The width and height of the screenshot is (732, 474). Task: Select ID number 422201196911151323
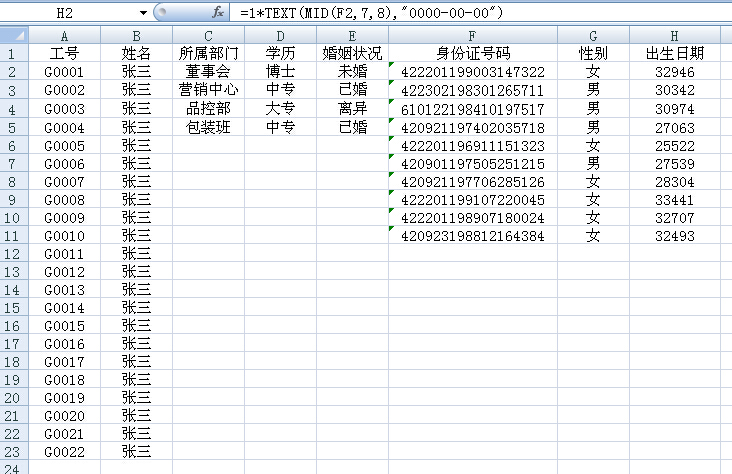click(x=472, y=146)
